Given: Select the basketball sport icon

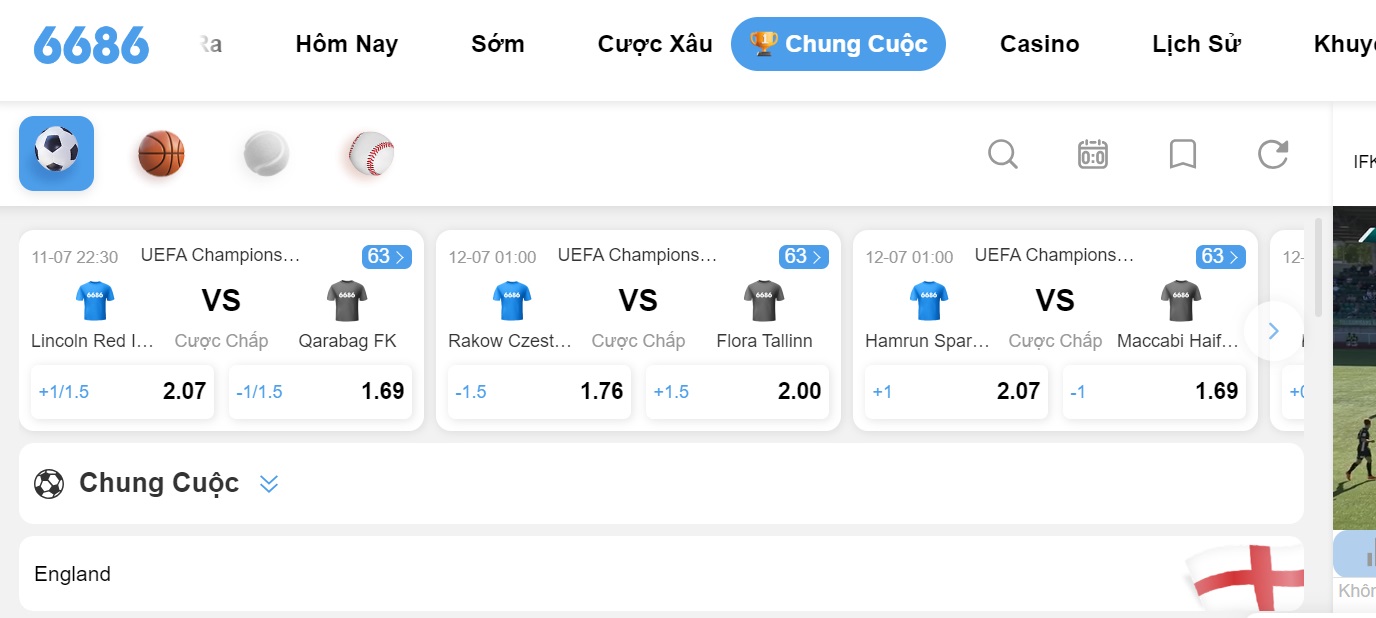Looking at the screenshot, I should click(x=161, y=154).
